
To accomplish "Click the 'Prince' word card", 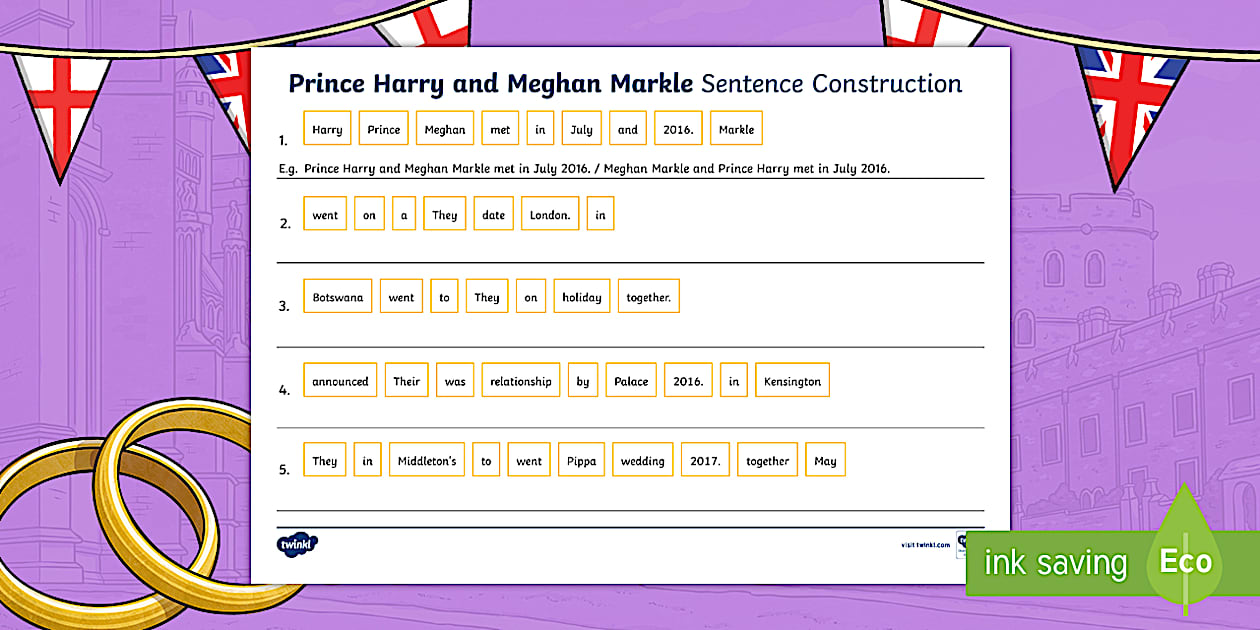I will [383, 129].
